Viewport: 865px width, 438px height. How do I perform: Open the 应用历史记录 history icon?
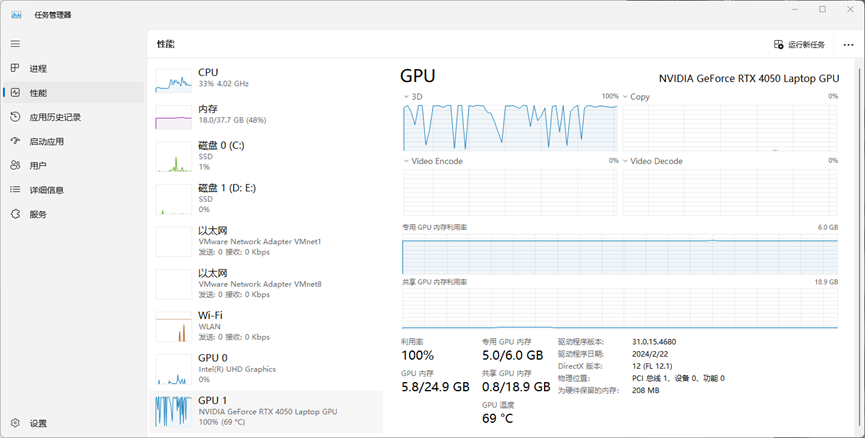(15, 117)
